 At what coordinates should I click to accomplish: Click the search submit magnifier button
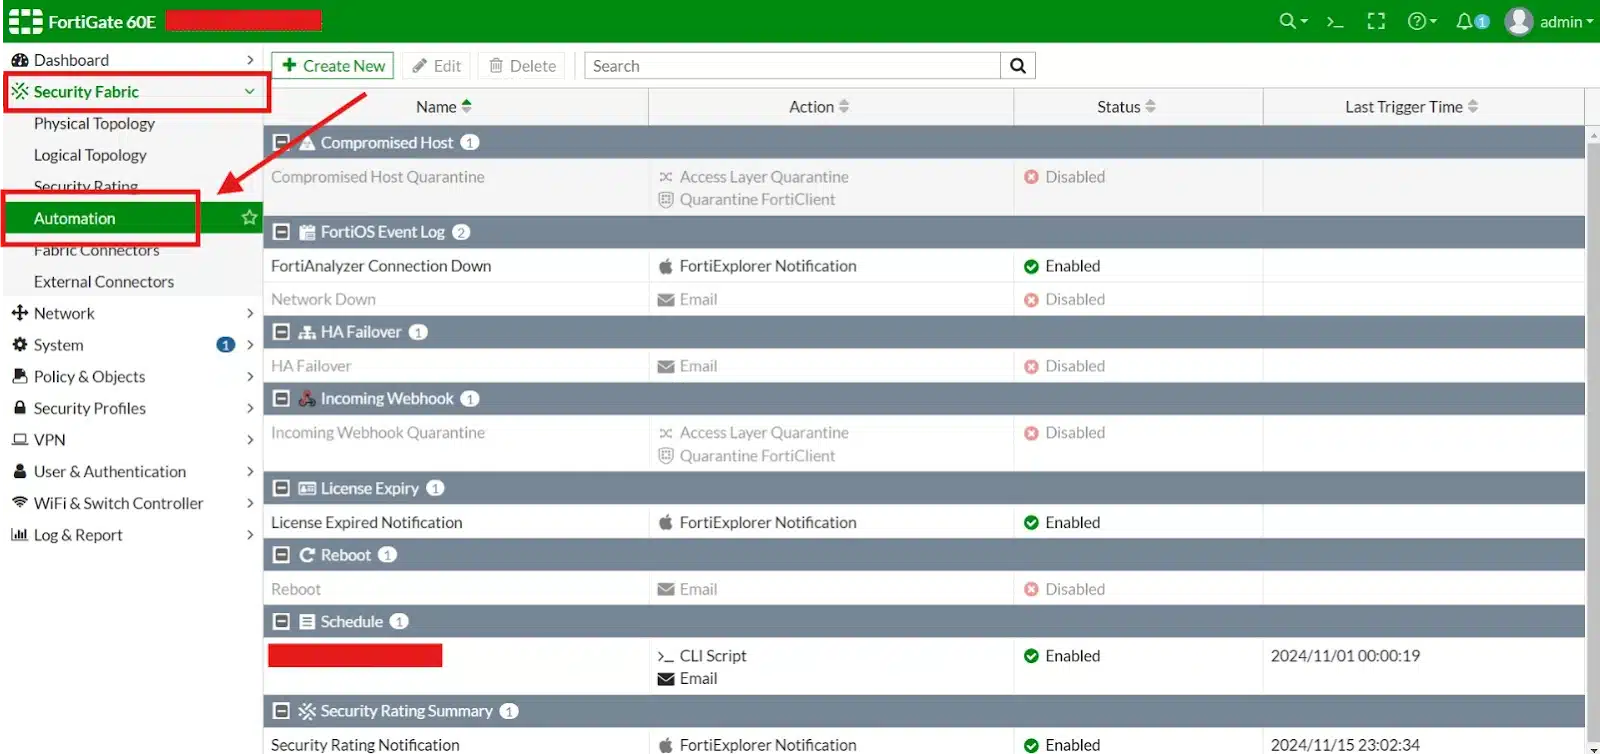point(1018,66)
